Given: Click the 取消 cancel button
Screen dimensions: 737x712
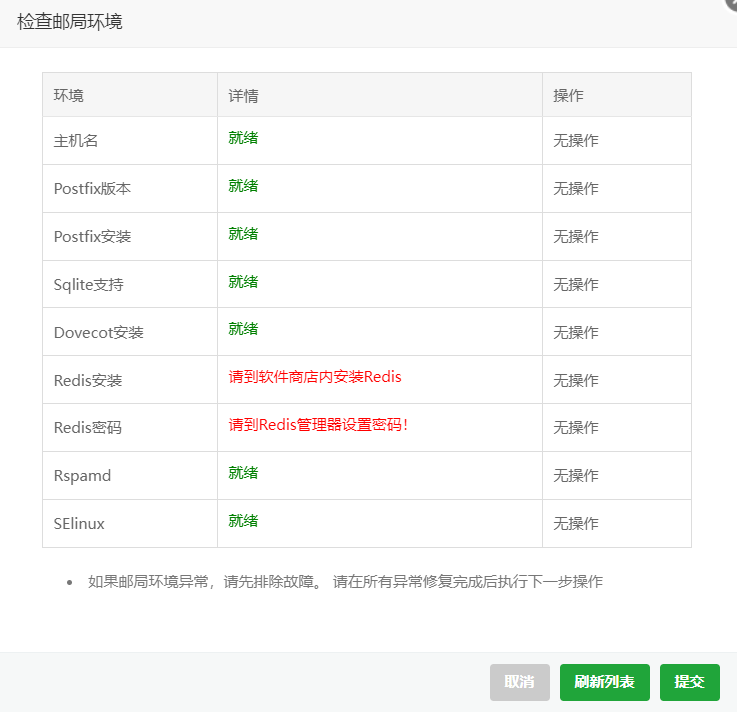Looking at the screenshot, I should (519, 682).
